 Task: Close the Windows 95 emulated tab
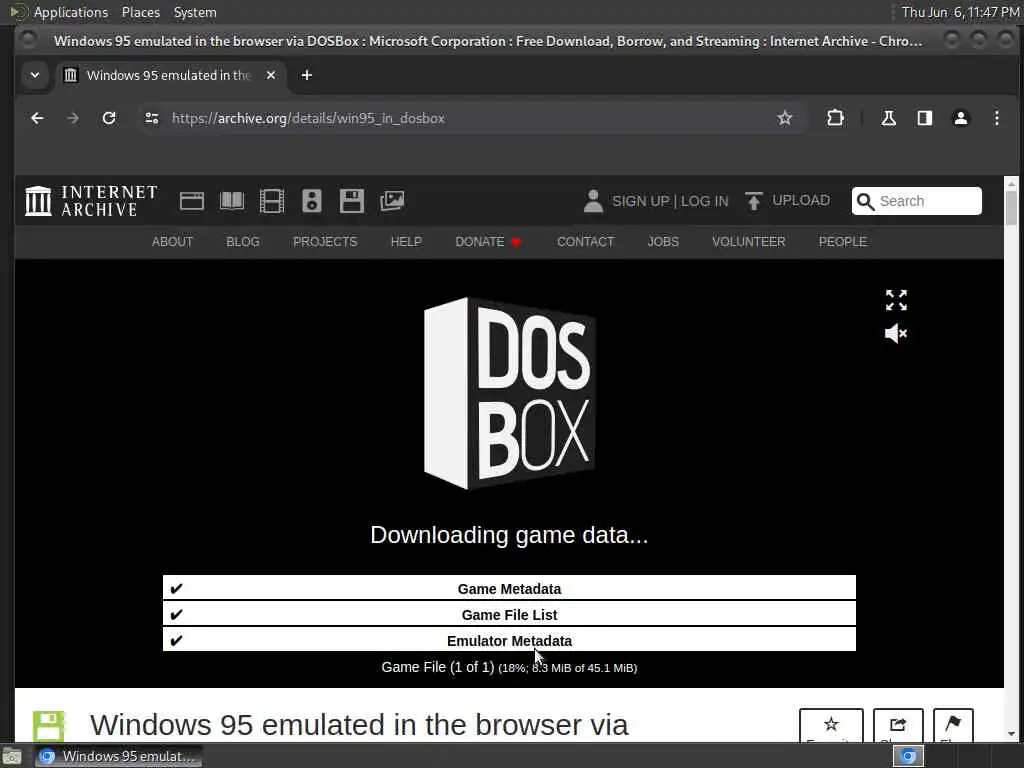coord(270,75)
